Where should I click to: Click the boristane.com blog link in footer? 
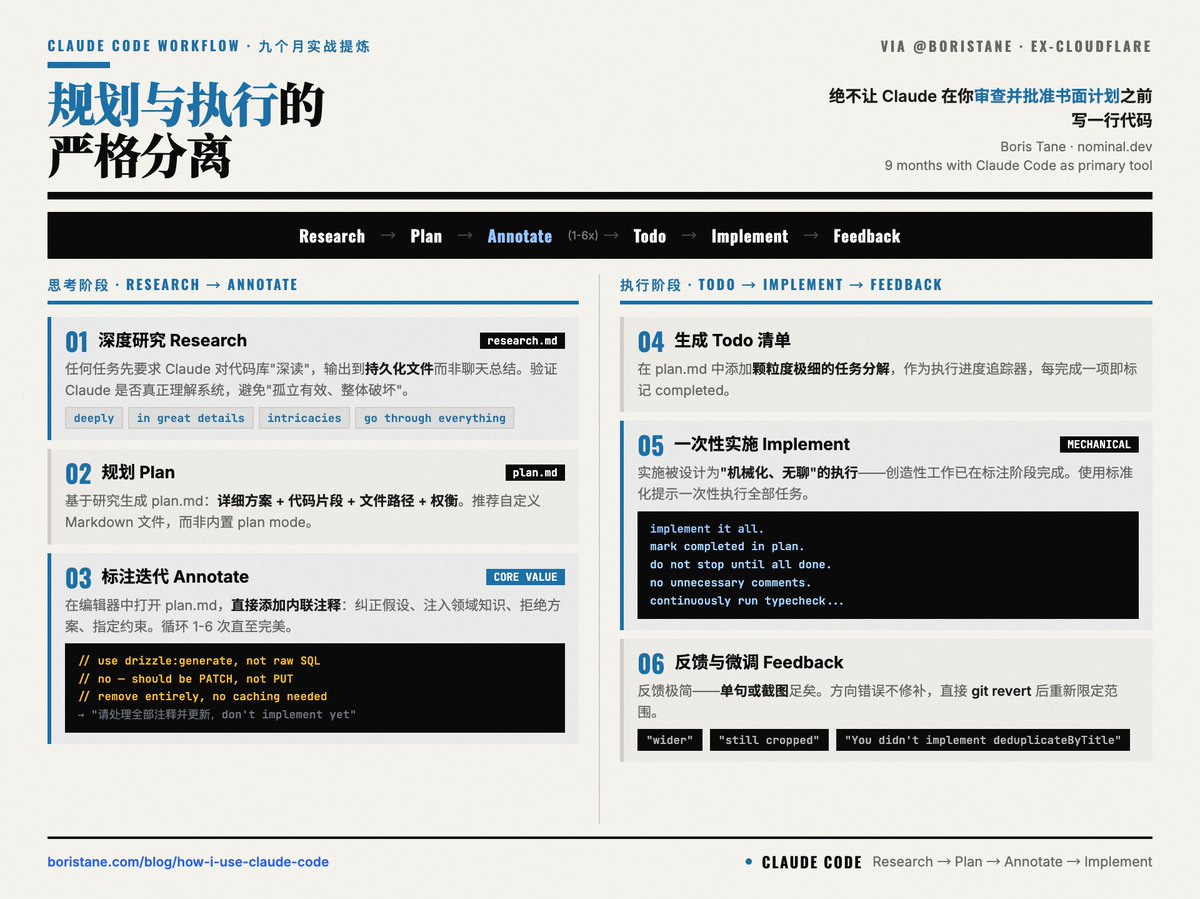[188, 862]
